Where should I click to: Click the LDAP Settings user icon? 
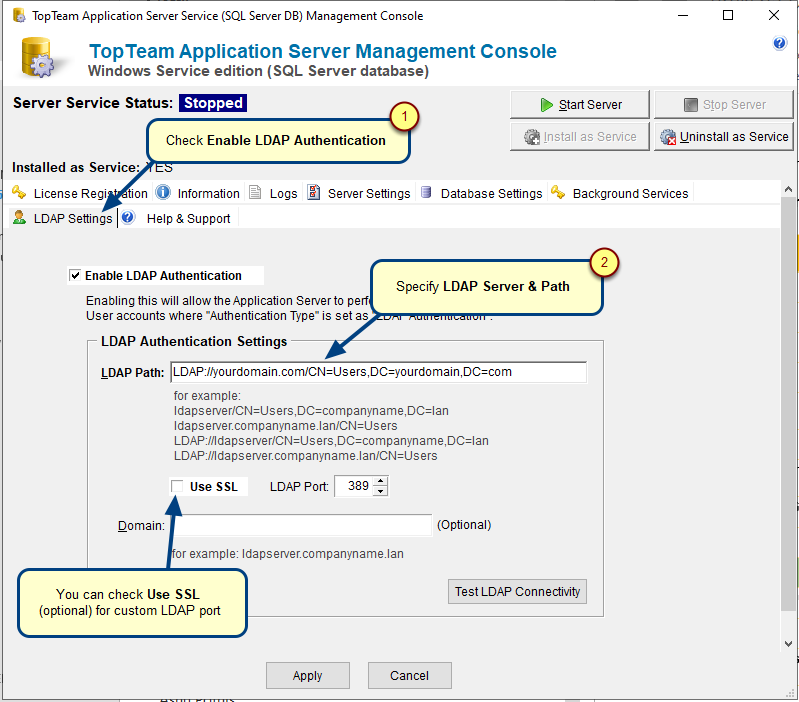(x=19, y=218)
